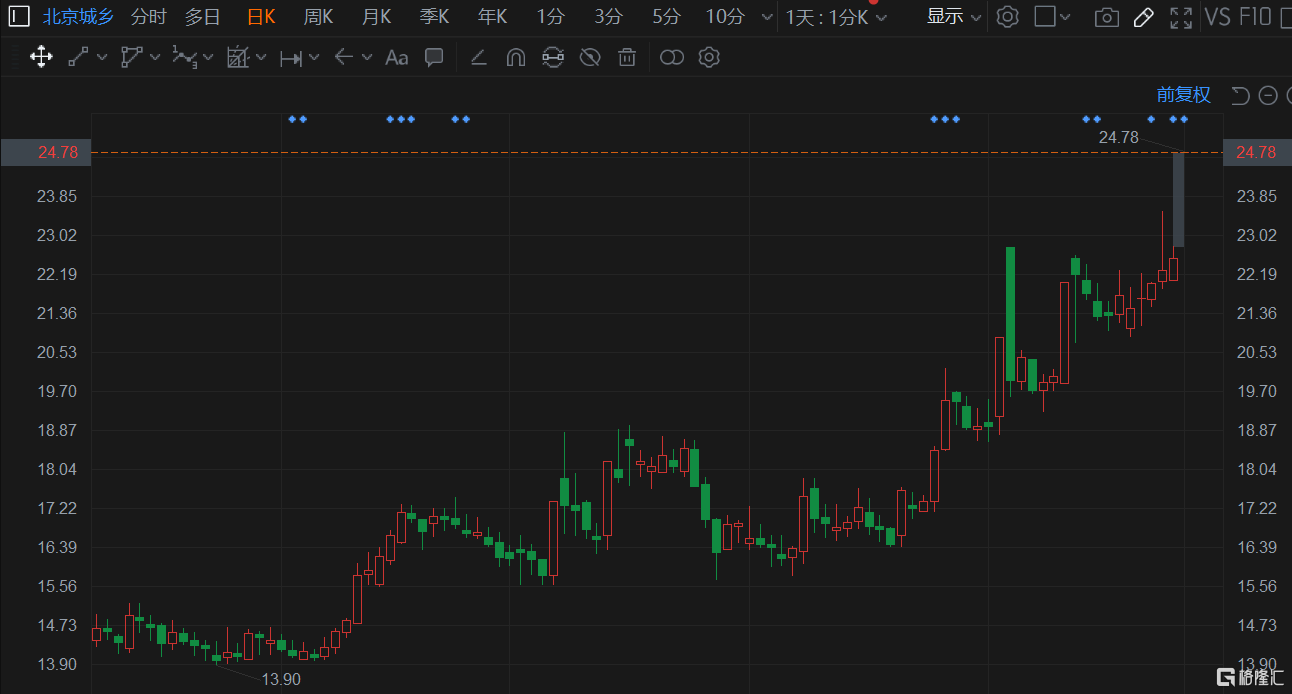Screen dimensions: 1292x694
Task: Expand wave tool options chevron
Action: point(208,57)
